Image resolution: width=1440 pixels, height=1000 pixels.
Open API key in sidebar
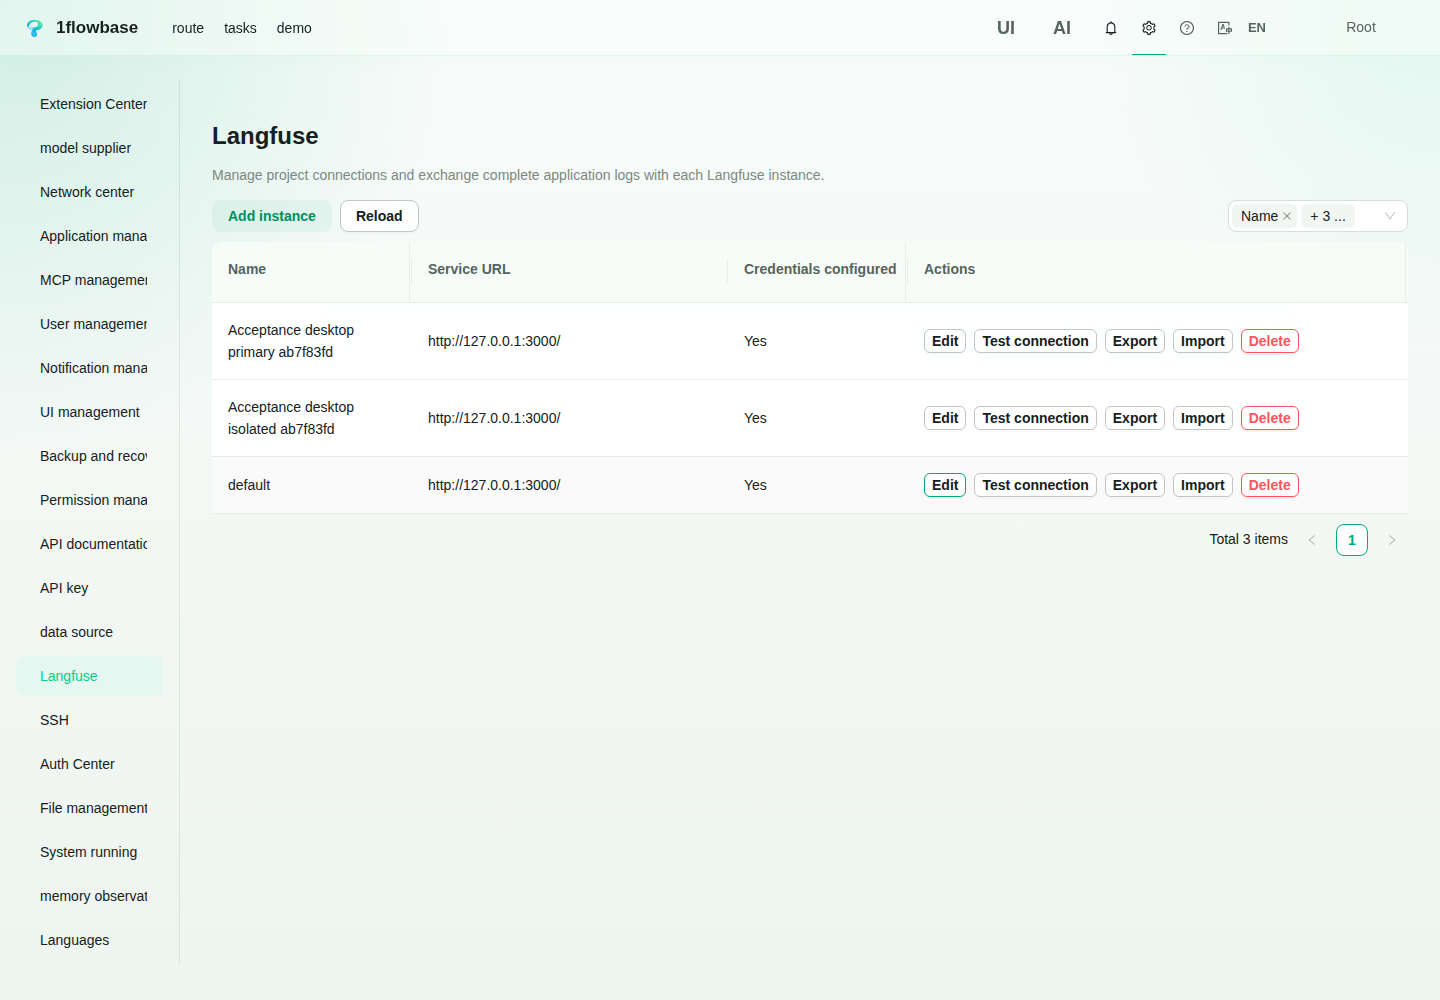click(x=90, y=588)
